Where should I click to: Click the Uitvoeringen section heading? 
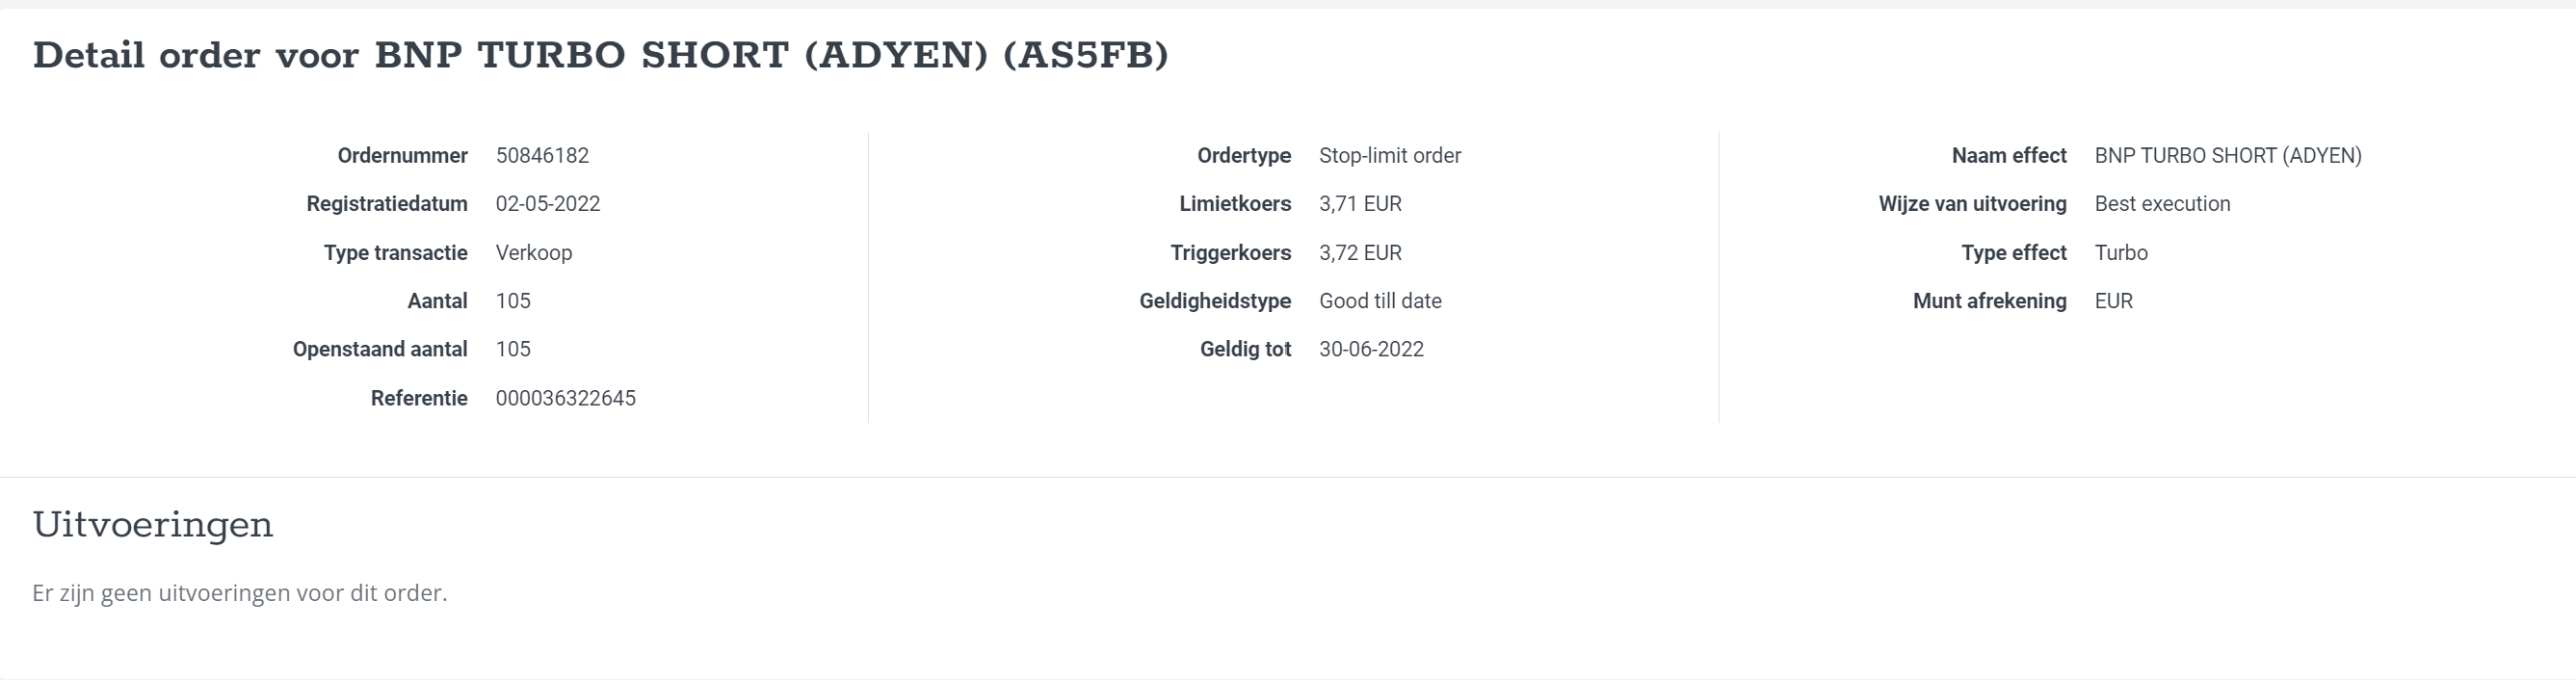pos(153,525)
